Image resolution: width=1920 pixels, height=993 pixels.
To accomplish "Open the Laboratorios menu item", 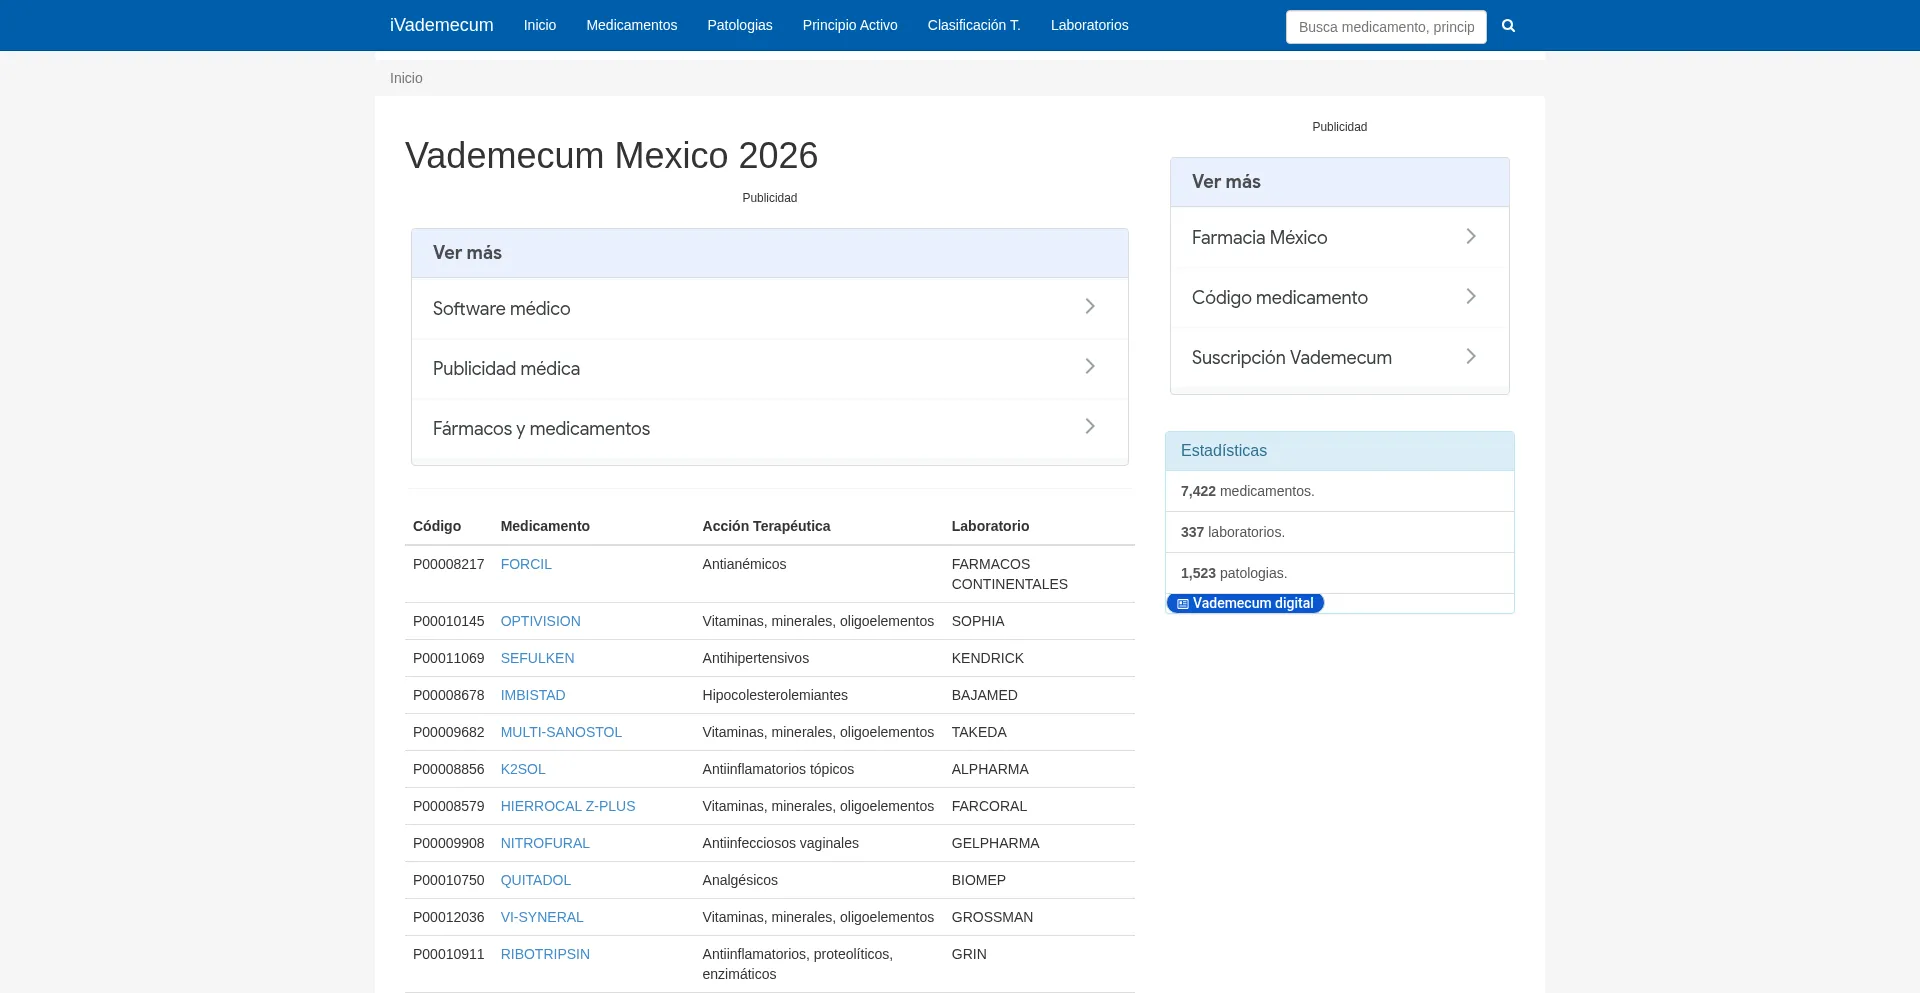I will [x=1090, y=25].
